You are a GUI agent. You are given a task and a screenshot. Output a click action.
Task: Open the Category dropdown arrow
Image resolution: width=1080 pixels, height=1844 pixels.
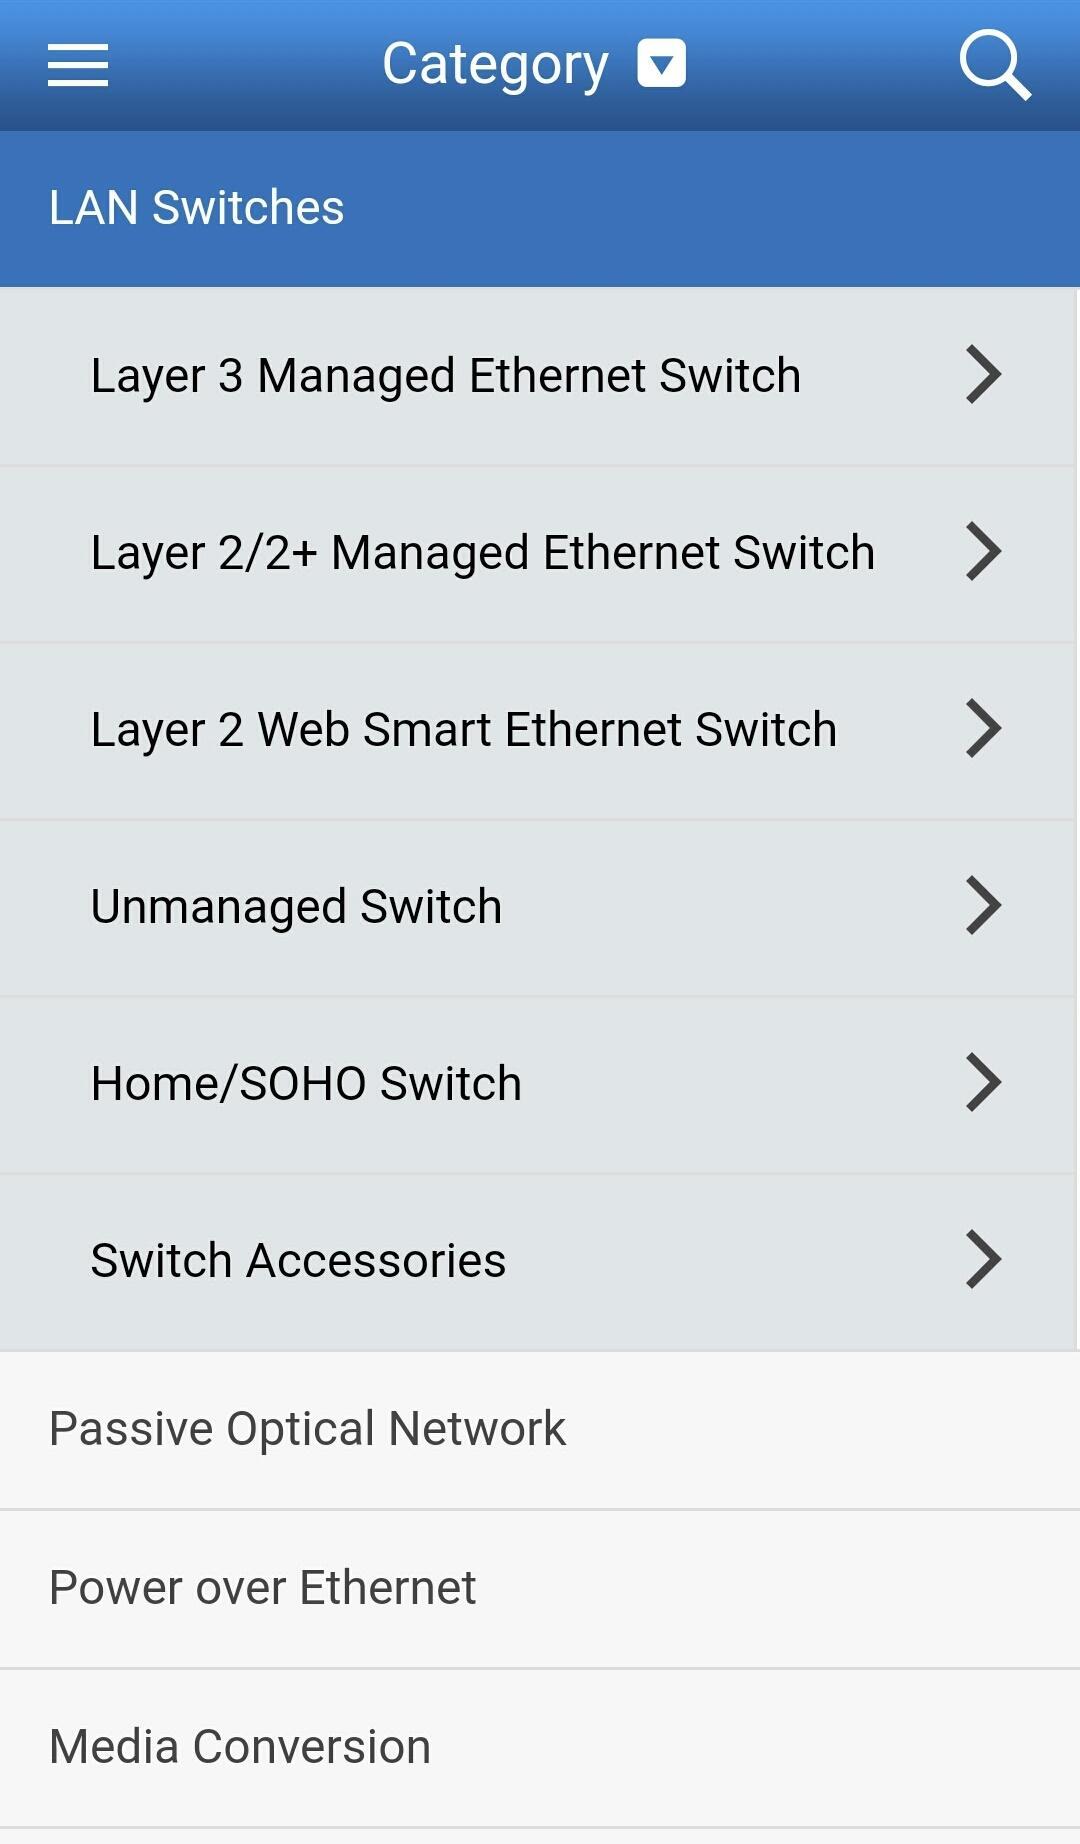pyautogui.click(x=661, y=64)
